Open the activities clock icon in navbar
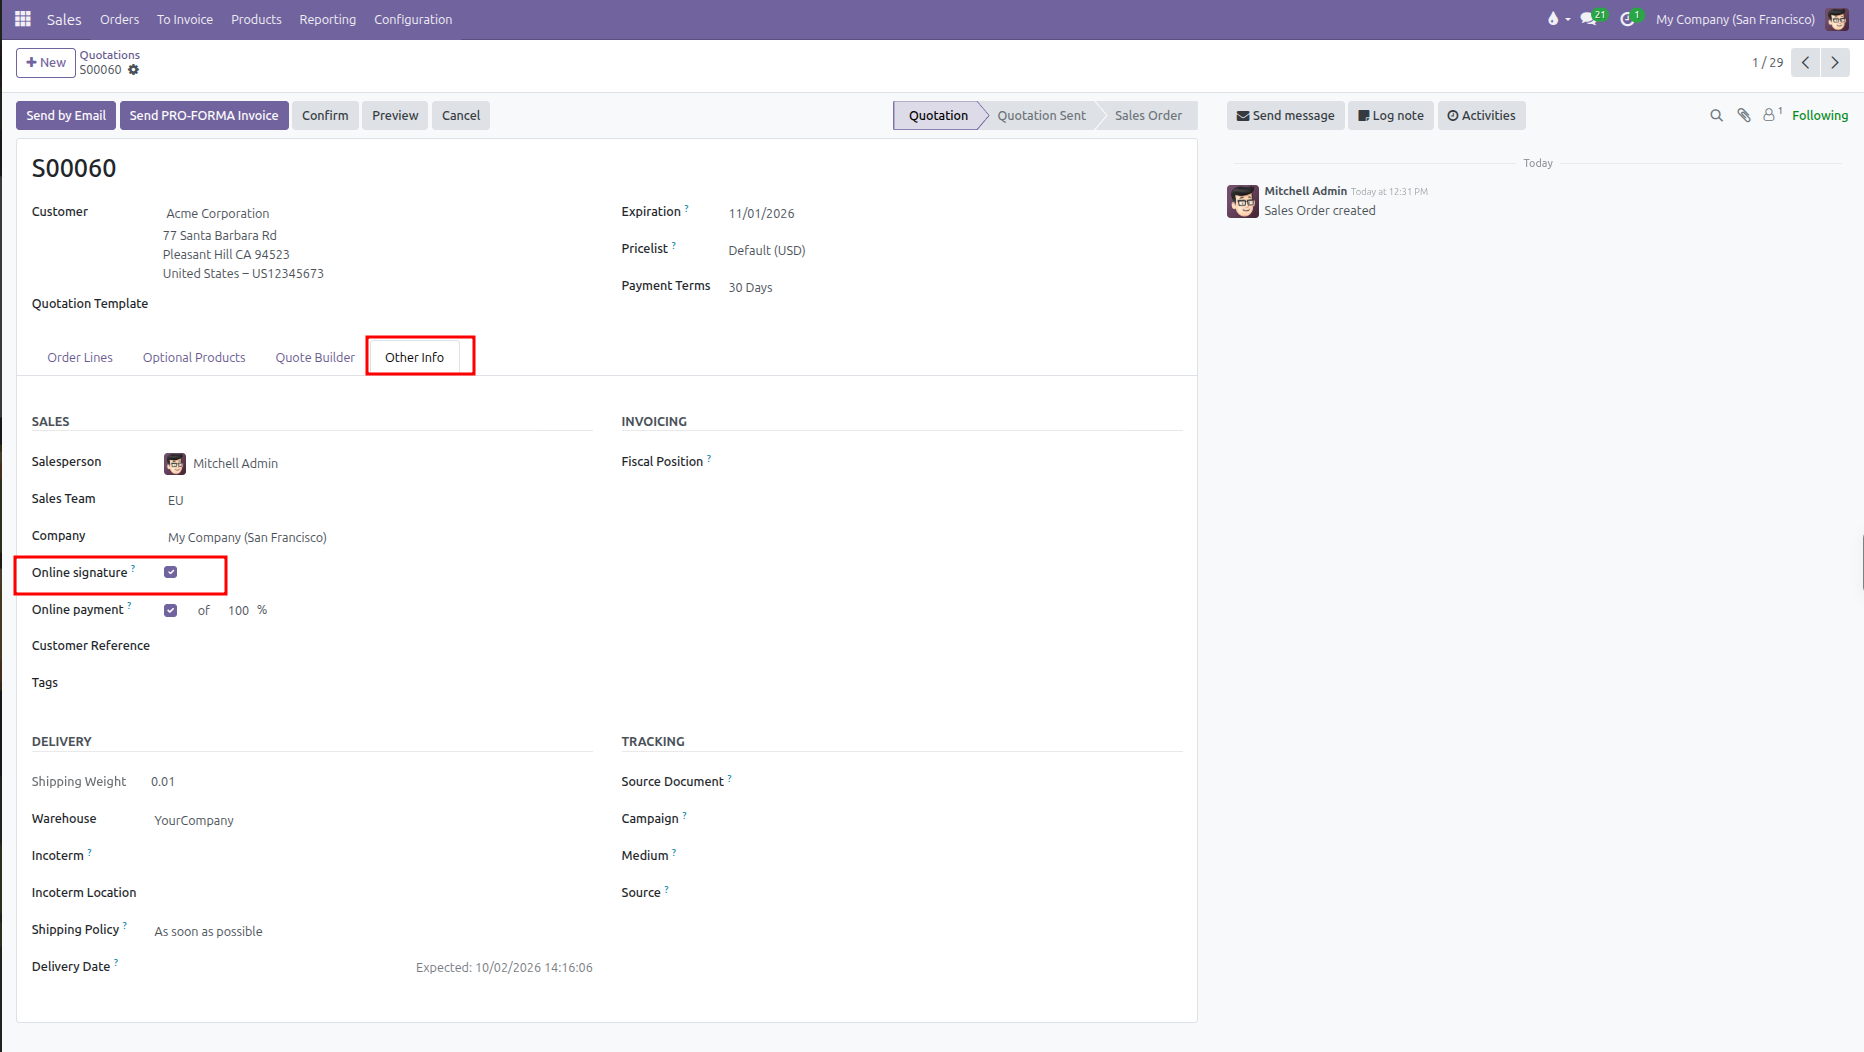The width and height of the screenshot is (1864, 1052). pos(1628,19)
